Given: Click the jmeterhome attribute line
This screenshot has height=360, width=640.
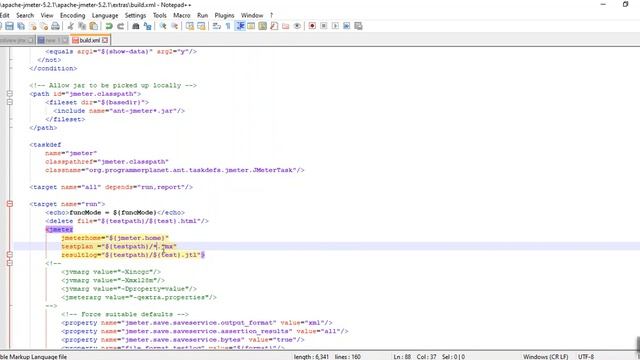Looking at the screenshot, I should tap(115, 238).
